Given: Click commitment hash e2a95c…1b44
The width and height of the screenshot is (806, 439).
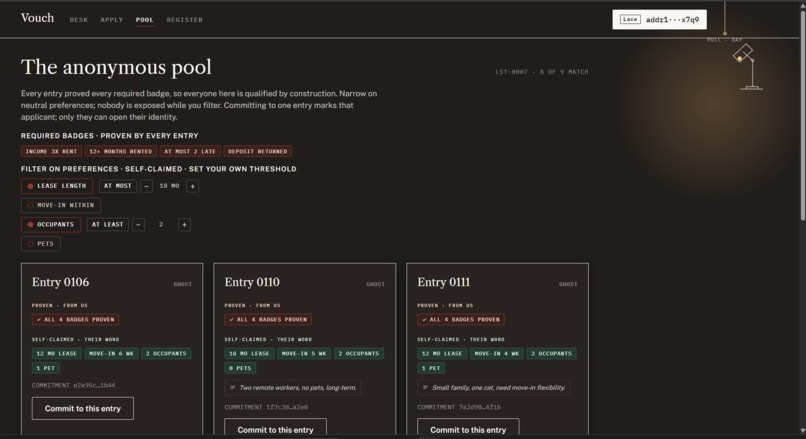Looking at the screenshot, I should click(94, 385).
